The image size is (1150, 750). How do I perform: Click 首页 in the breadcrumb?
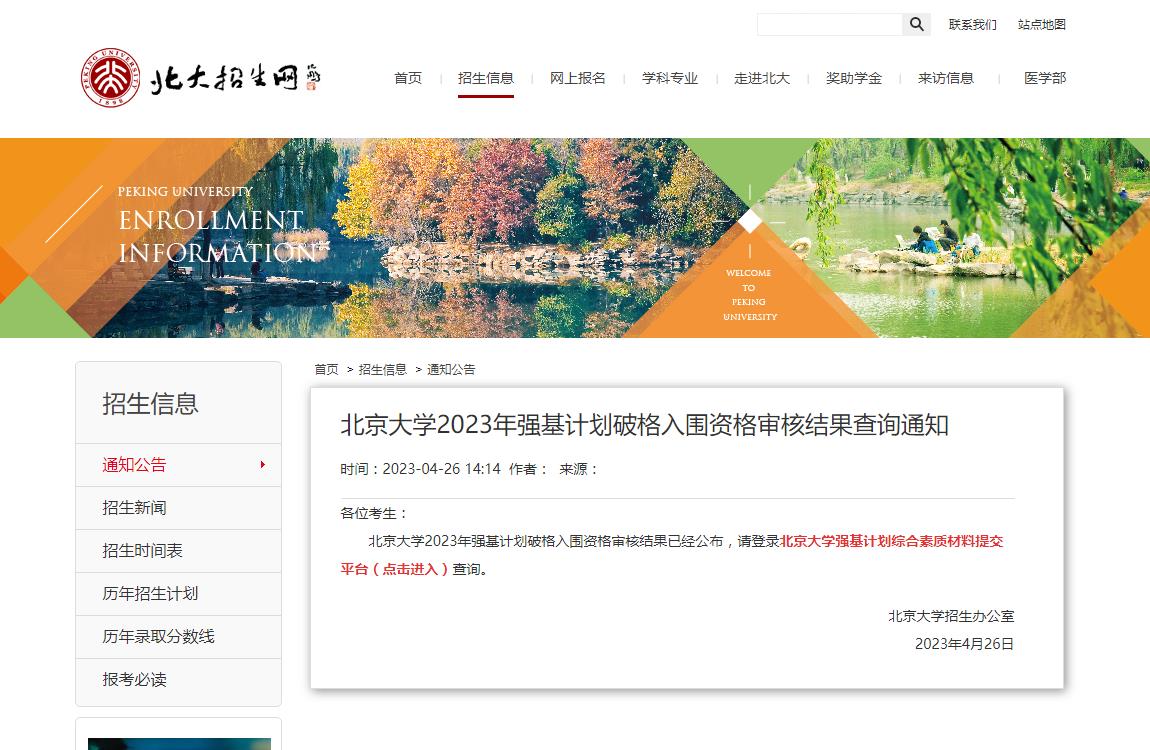point(326,370)
